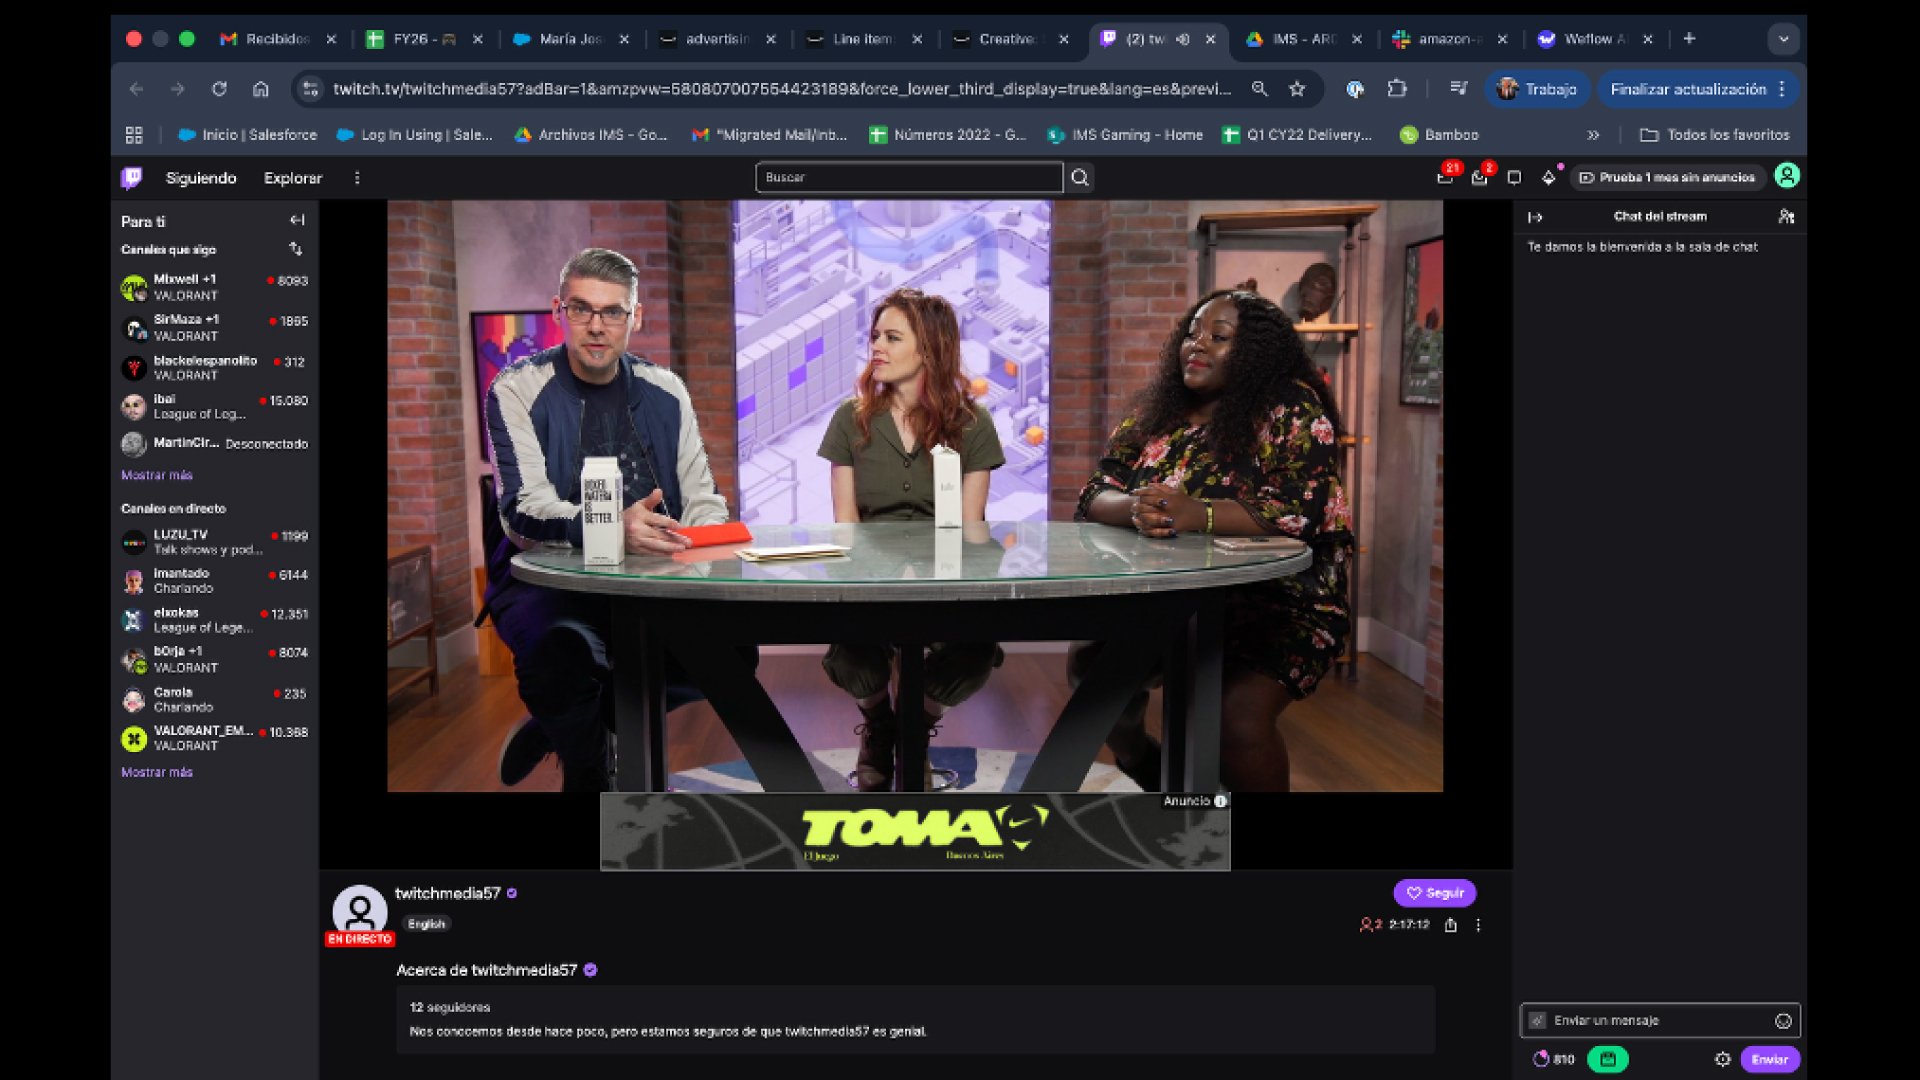Collapse the Para ti sidebar

click(297, 220)
